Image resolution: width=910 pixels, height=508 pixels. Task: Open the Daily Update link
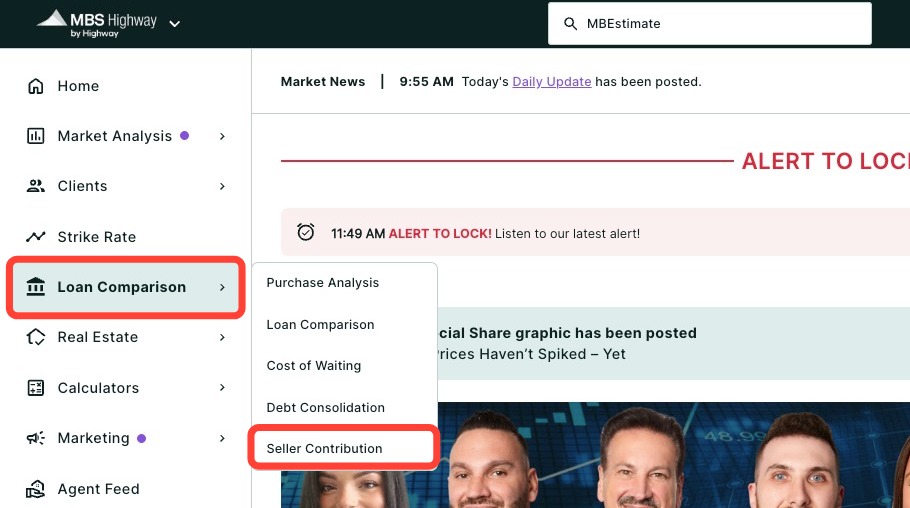point(551,82)
